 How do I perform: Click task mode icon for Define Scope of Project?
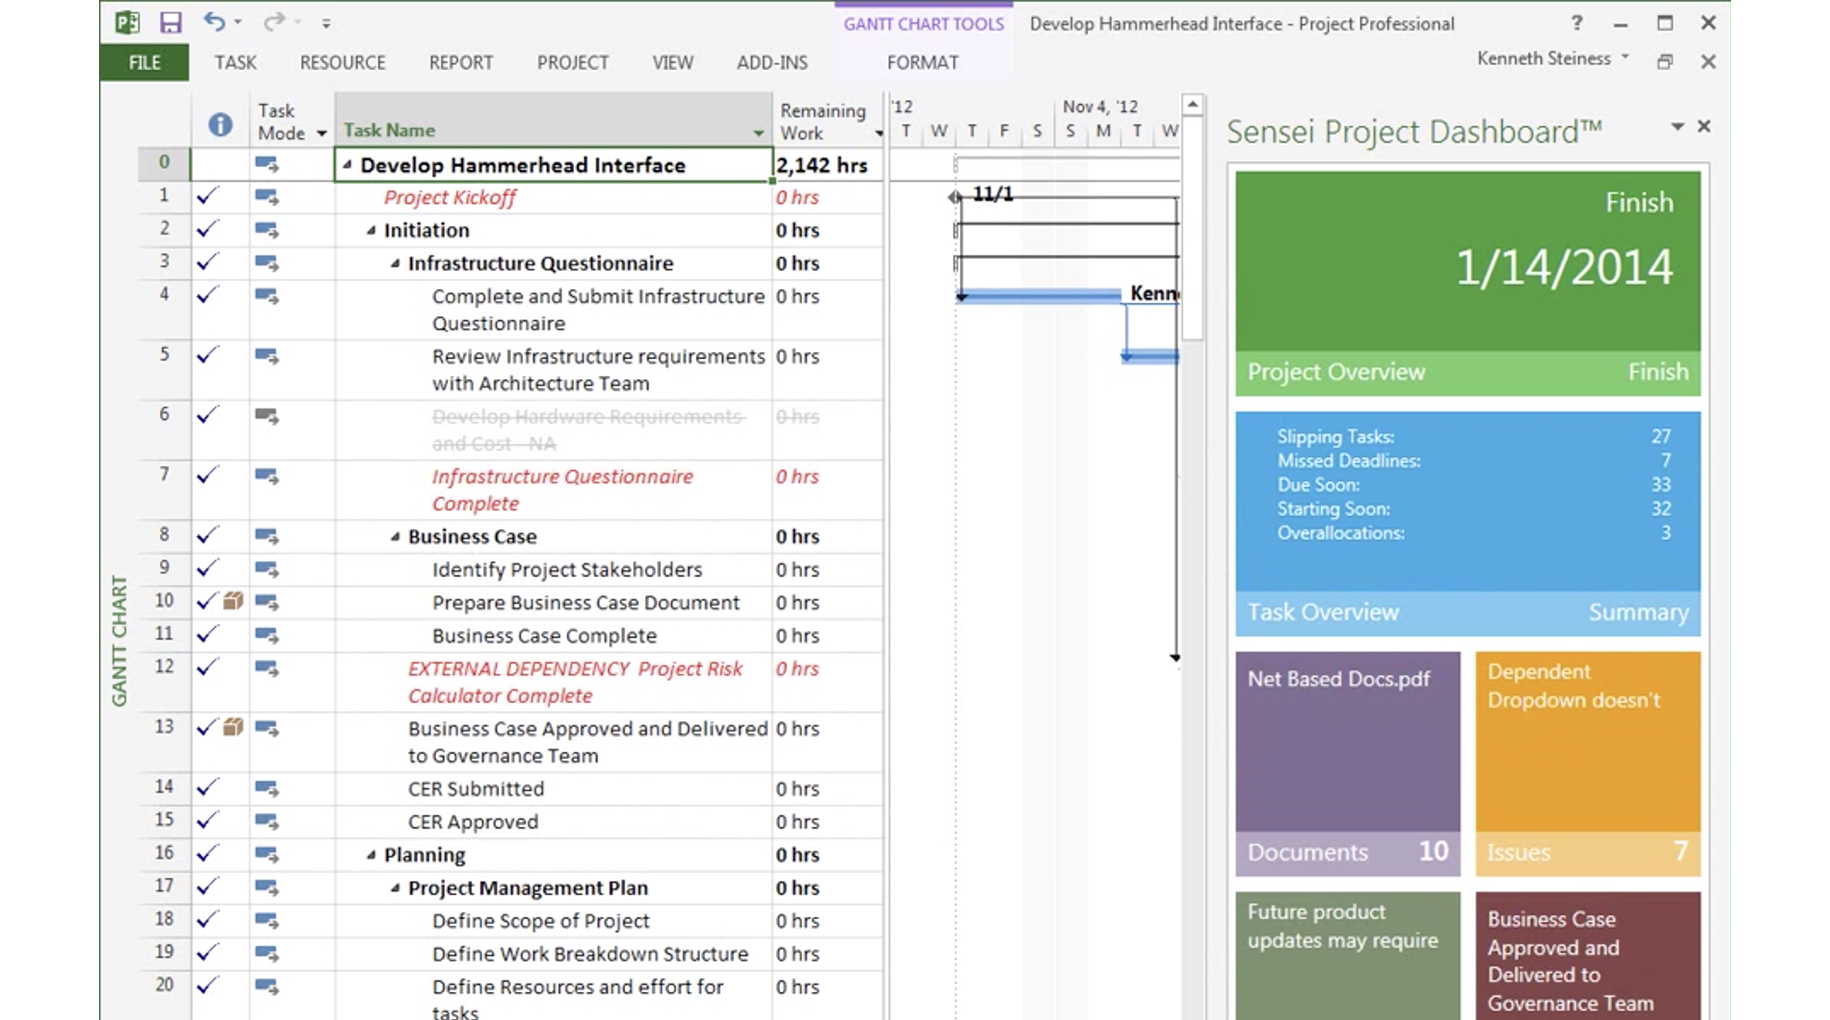(x=266, y=920)
